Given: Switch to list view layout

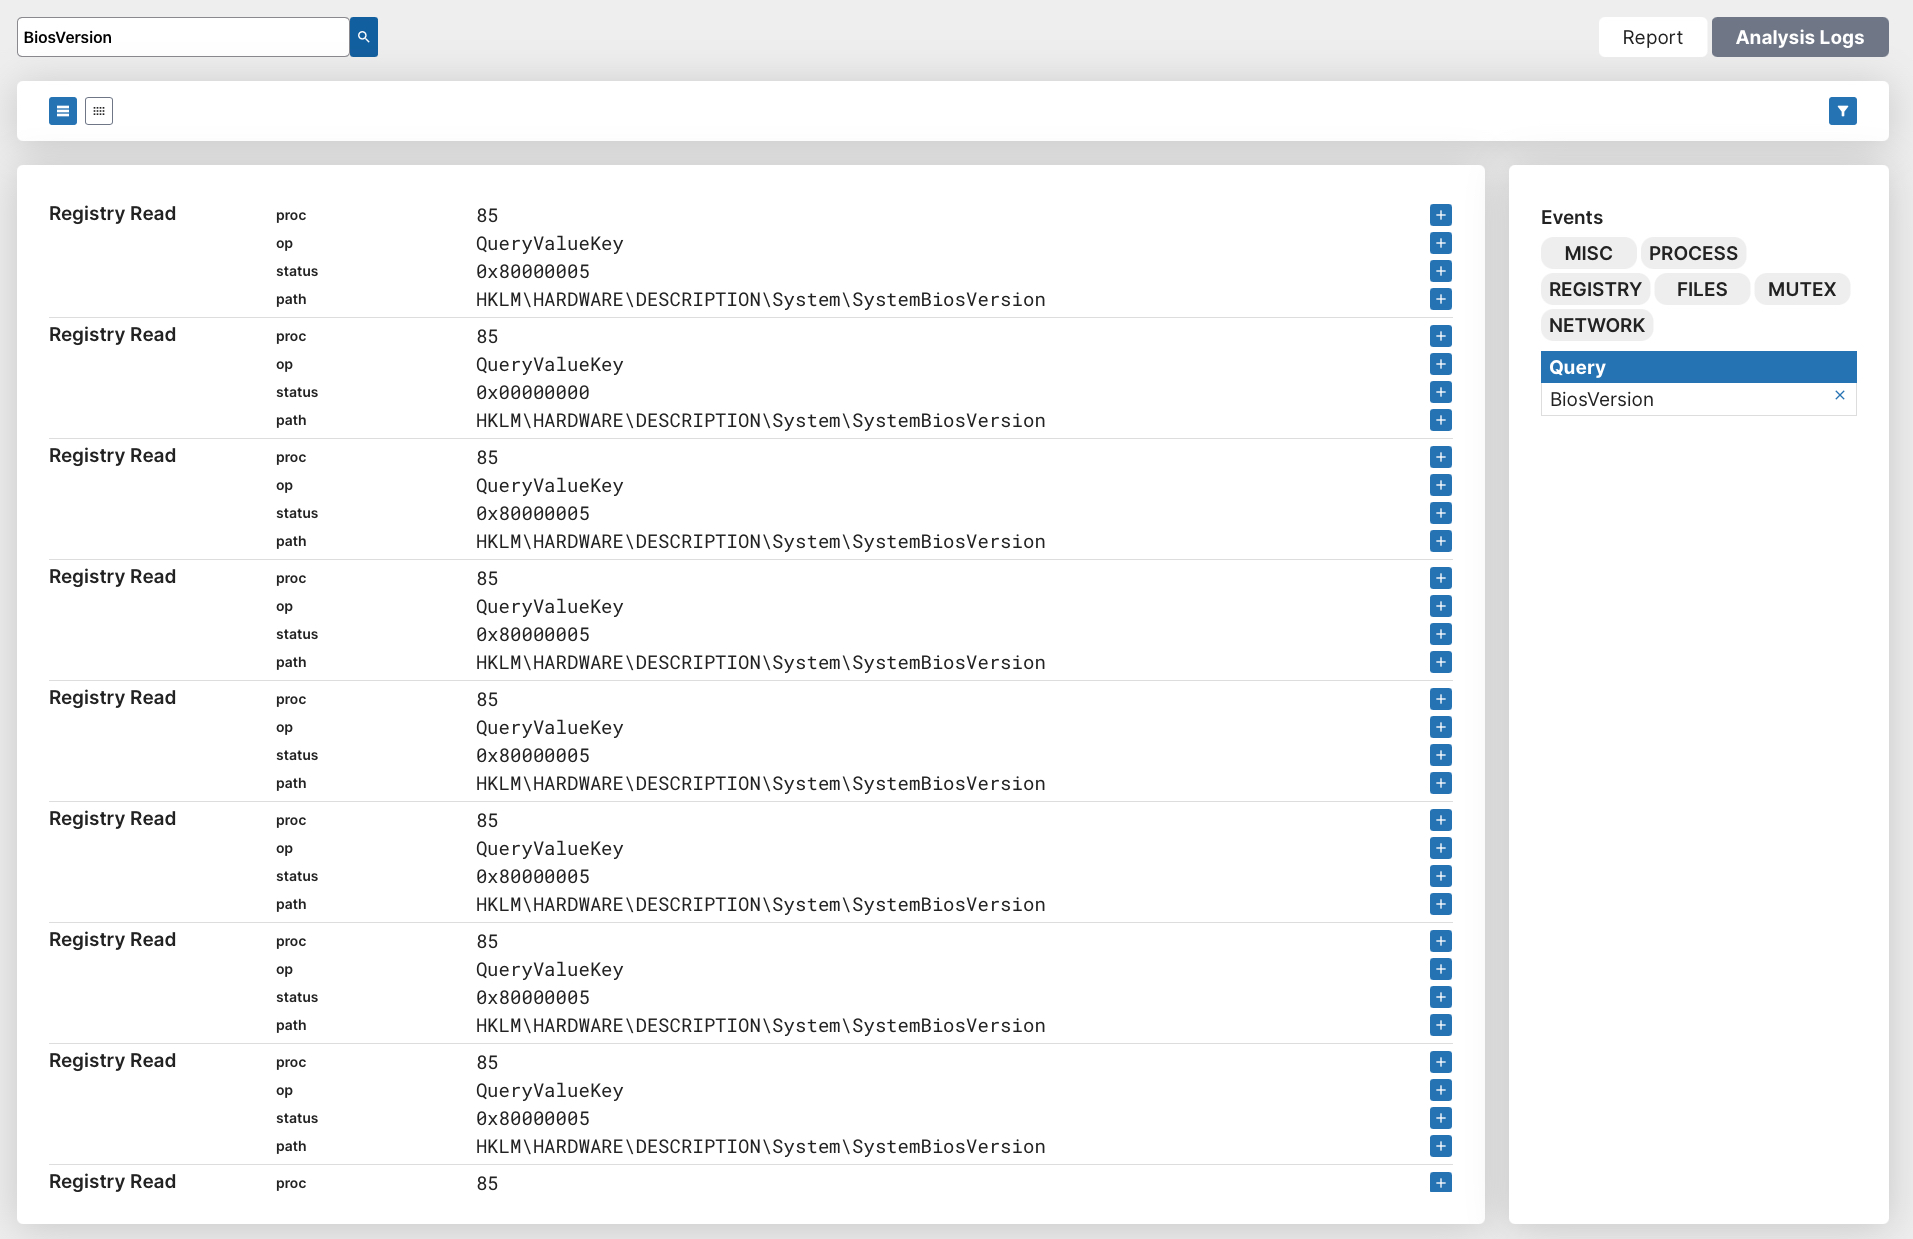Looking at the screenshot, I should pos(63,111).
